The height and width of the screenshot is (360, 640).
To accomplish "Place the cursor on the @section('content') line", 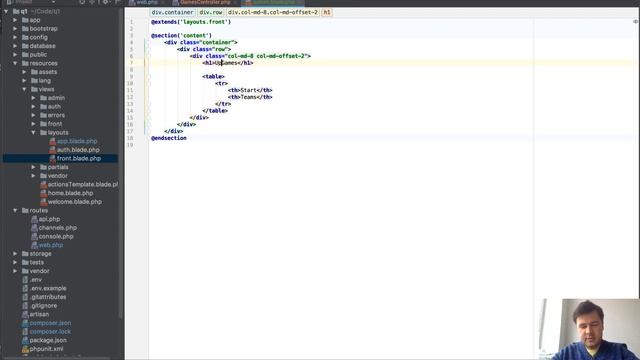I will pos(181,36).
